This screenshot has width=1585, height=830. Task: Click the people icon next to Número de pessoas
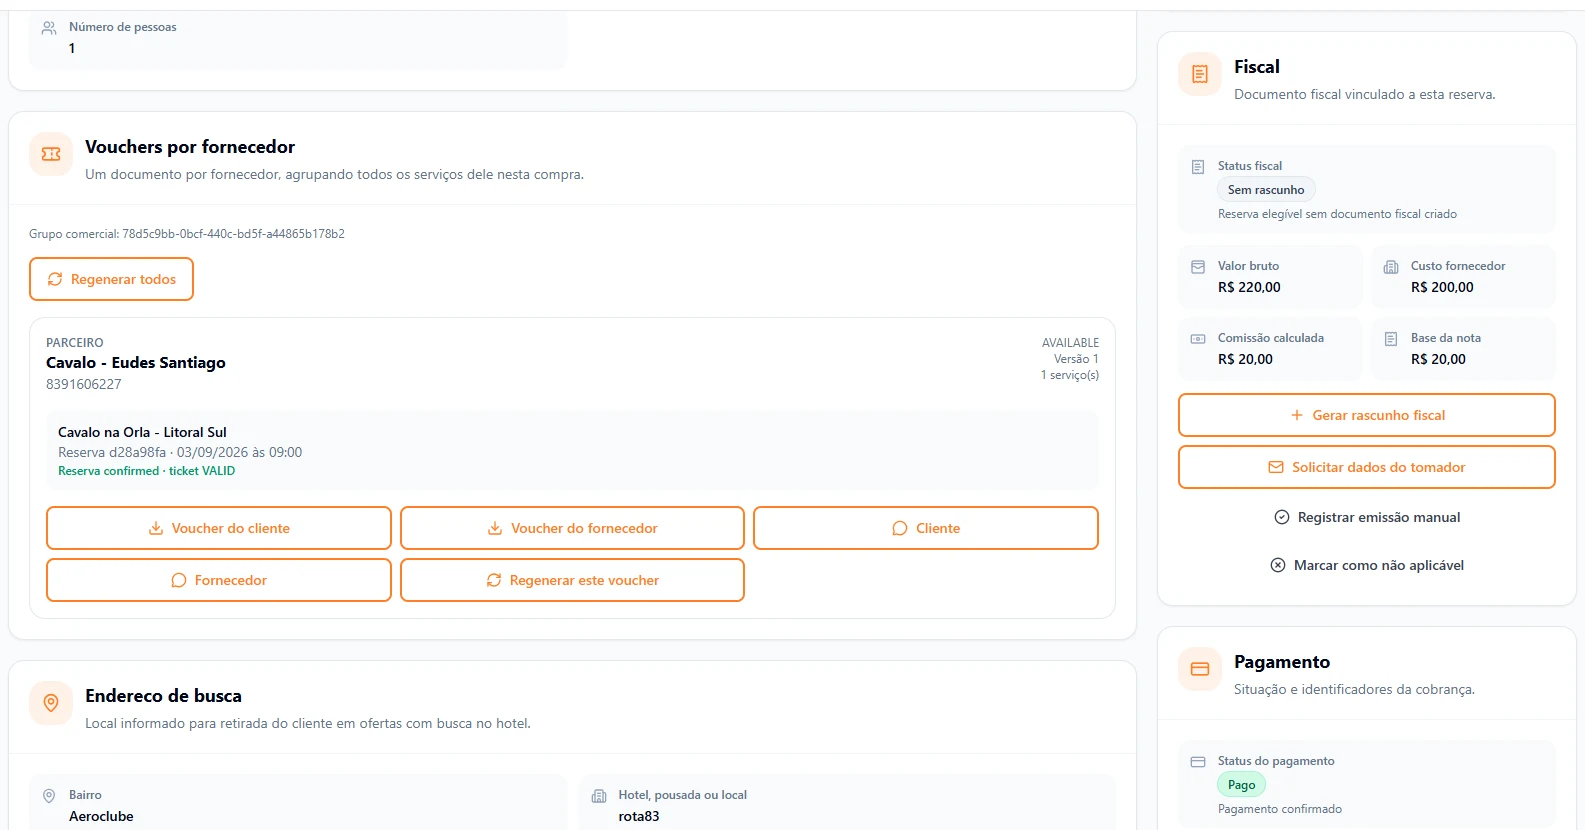coord(48,28)
